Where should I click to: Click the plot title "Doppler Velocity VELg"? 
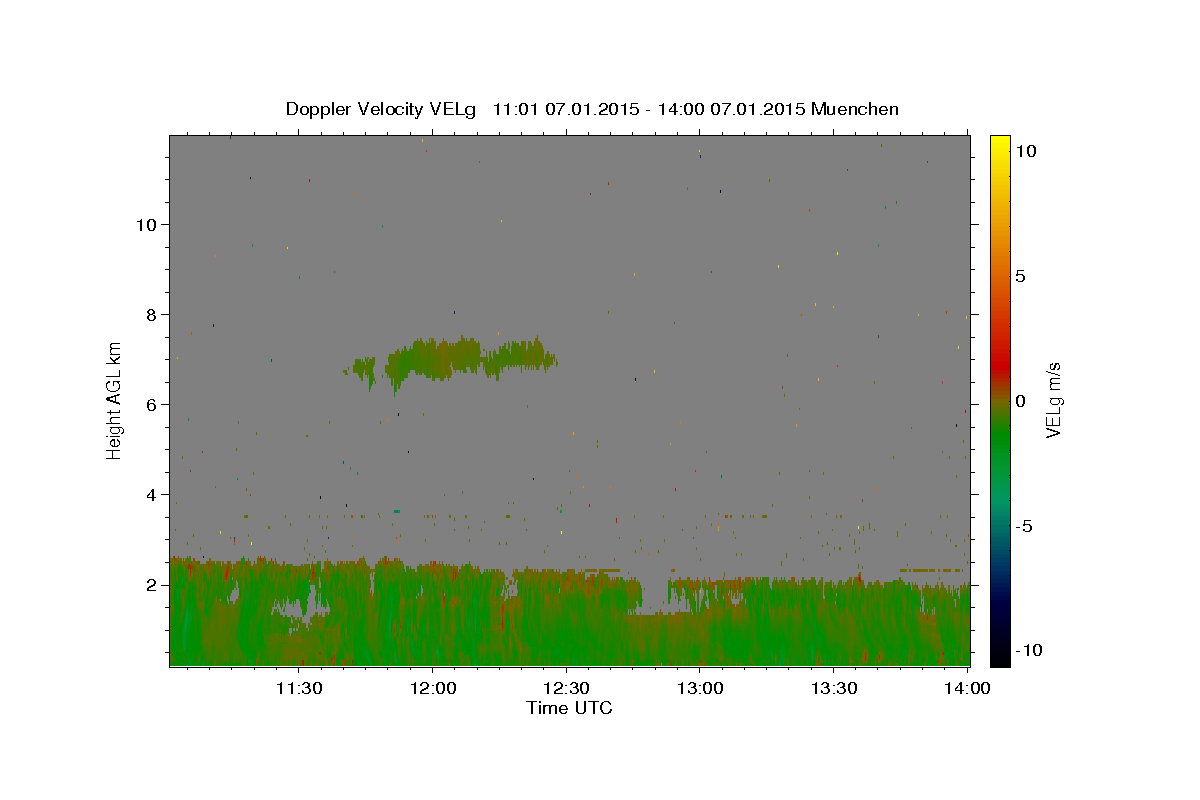(x=382, y=109)
